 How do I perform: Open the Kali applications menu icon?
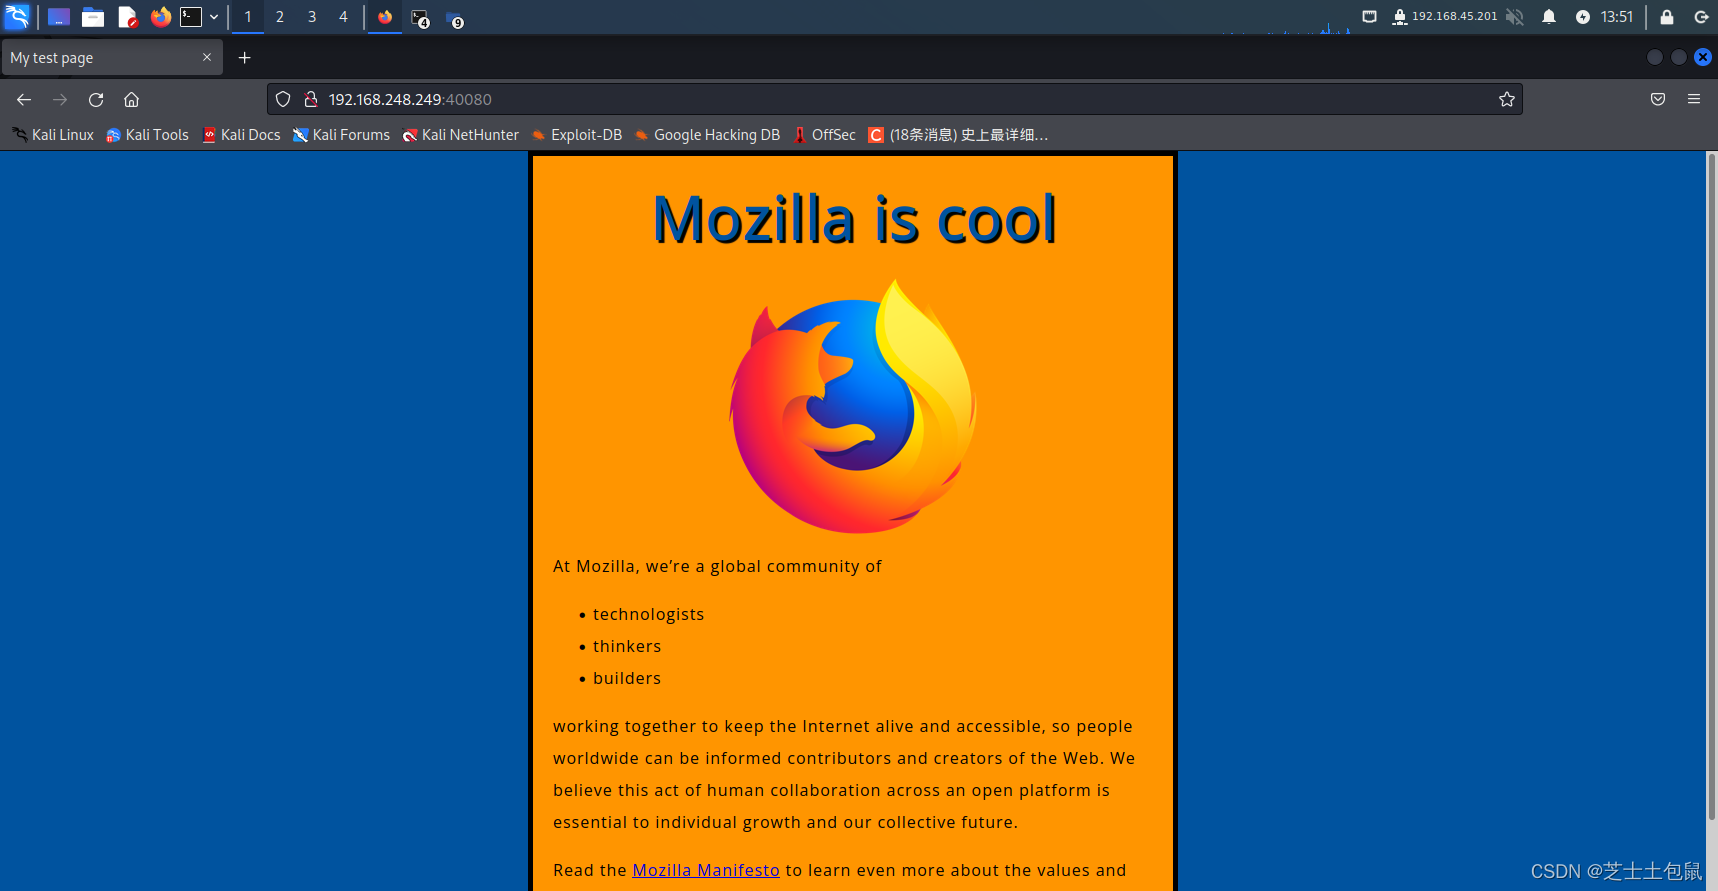pos(17,16)
